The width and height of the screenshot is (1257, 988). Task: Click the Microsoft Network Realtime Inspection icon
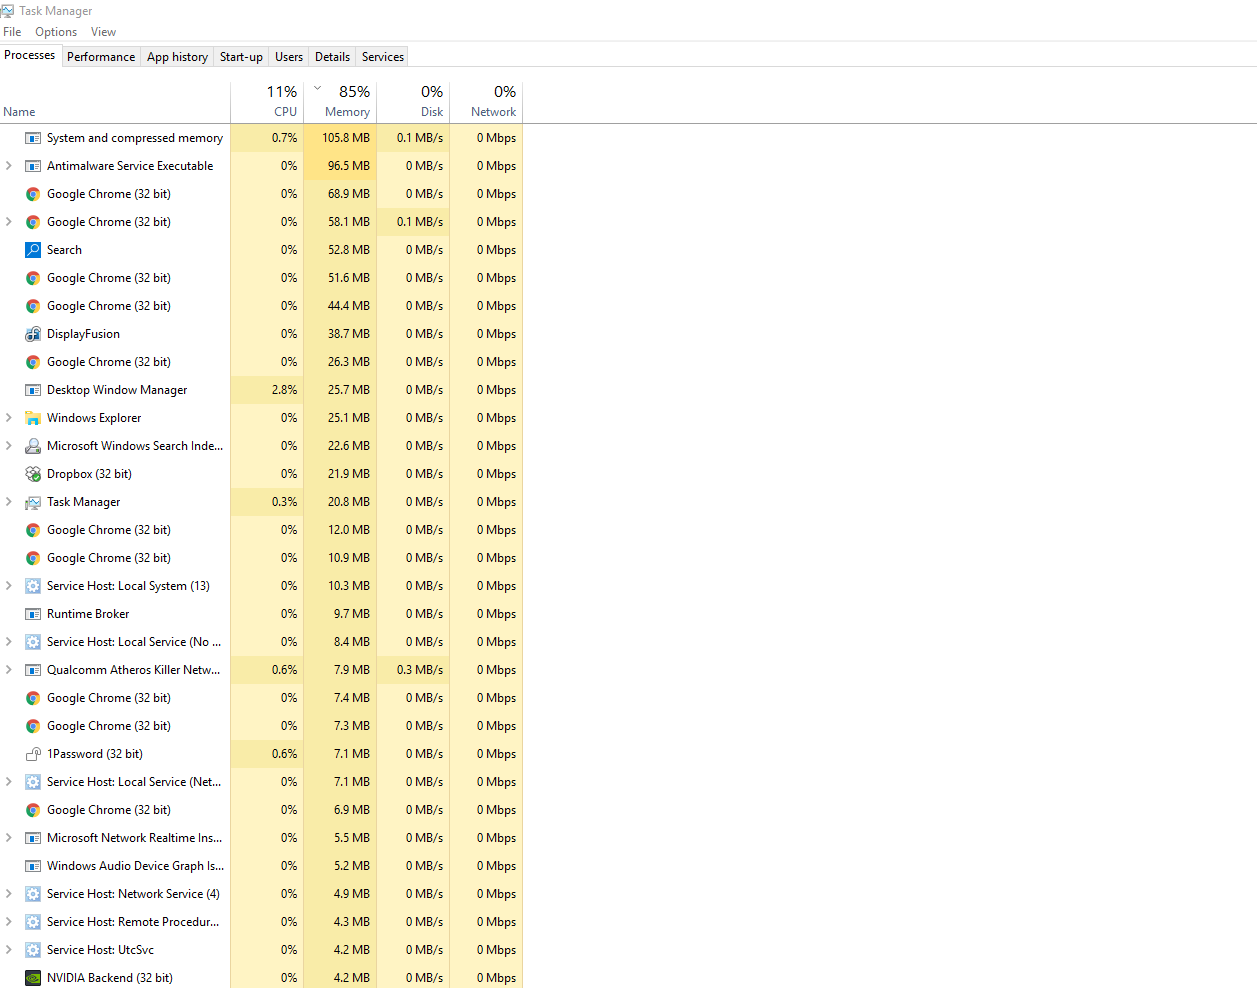coord(33,838)
